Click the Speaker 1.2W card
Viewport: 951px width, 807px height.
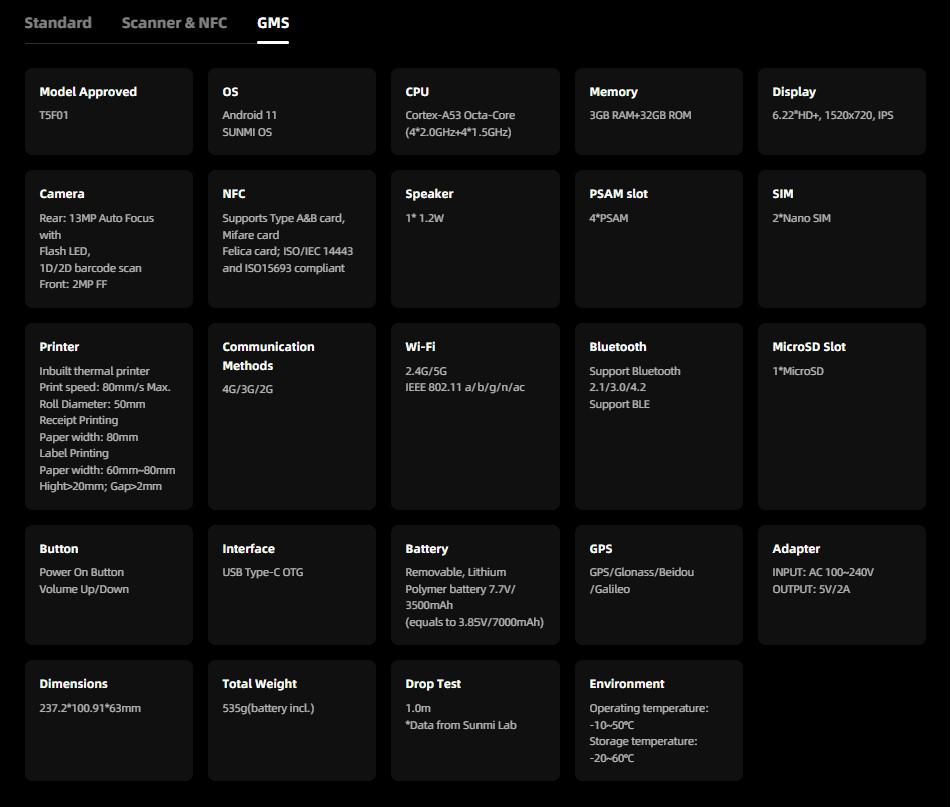coord(475,239)
